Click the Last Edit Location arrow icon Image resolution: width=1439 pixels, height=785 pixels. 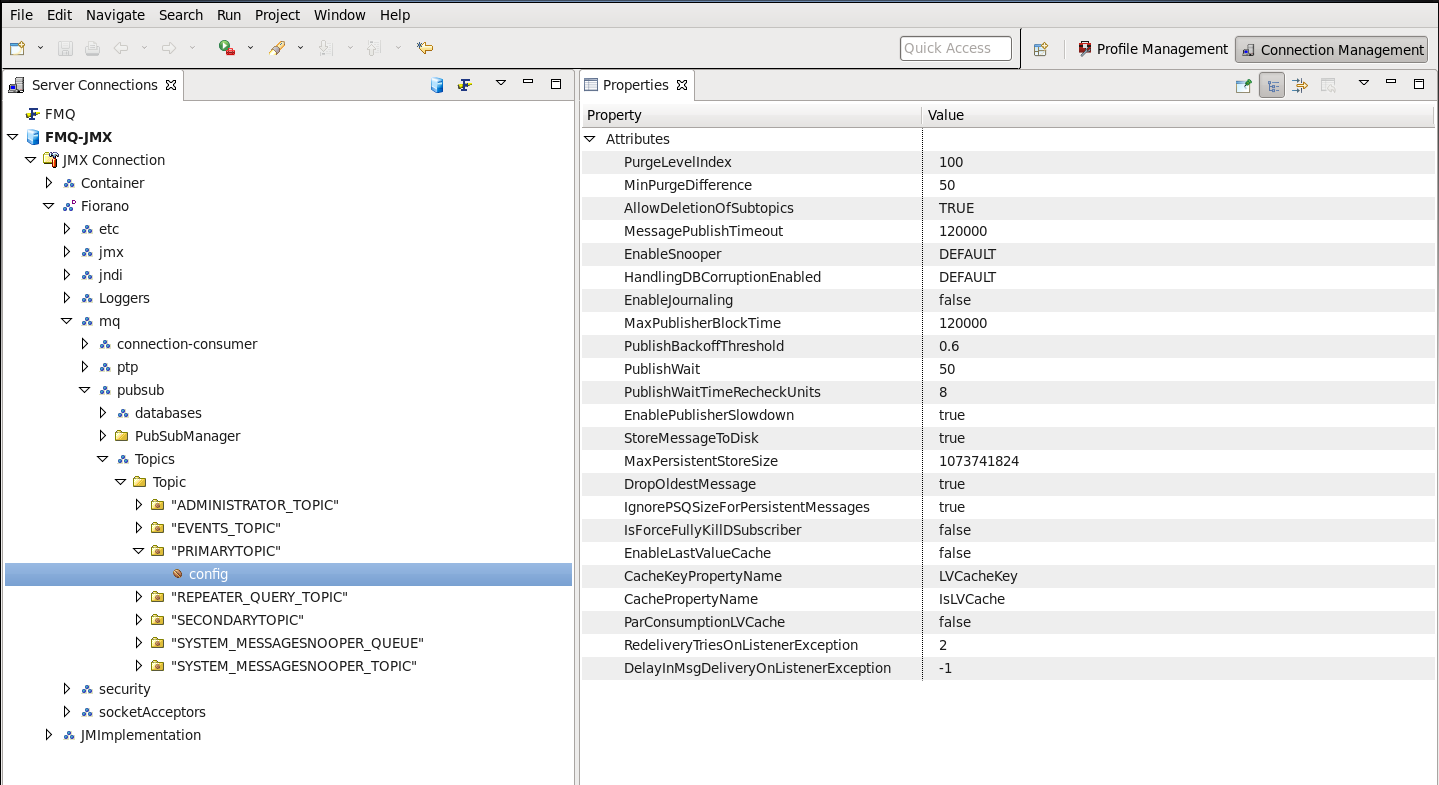pyautogui.click(x=425, y=48)
